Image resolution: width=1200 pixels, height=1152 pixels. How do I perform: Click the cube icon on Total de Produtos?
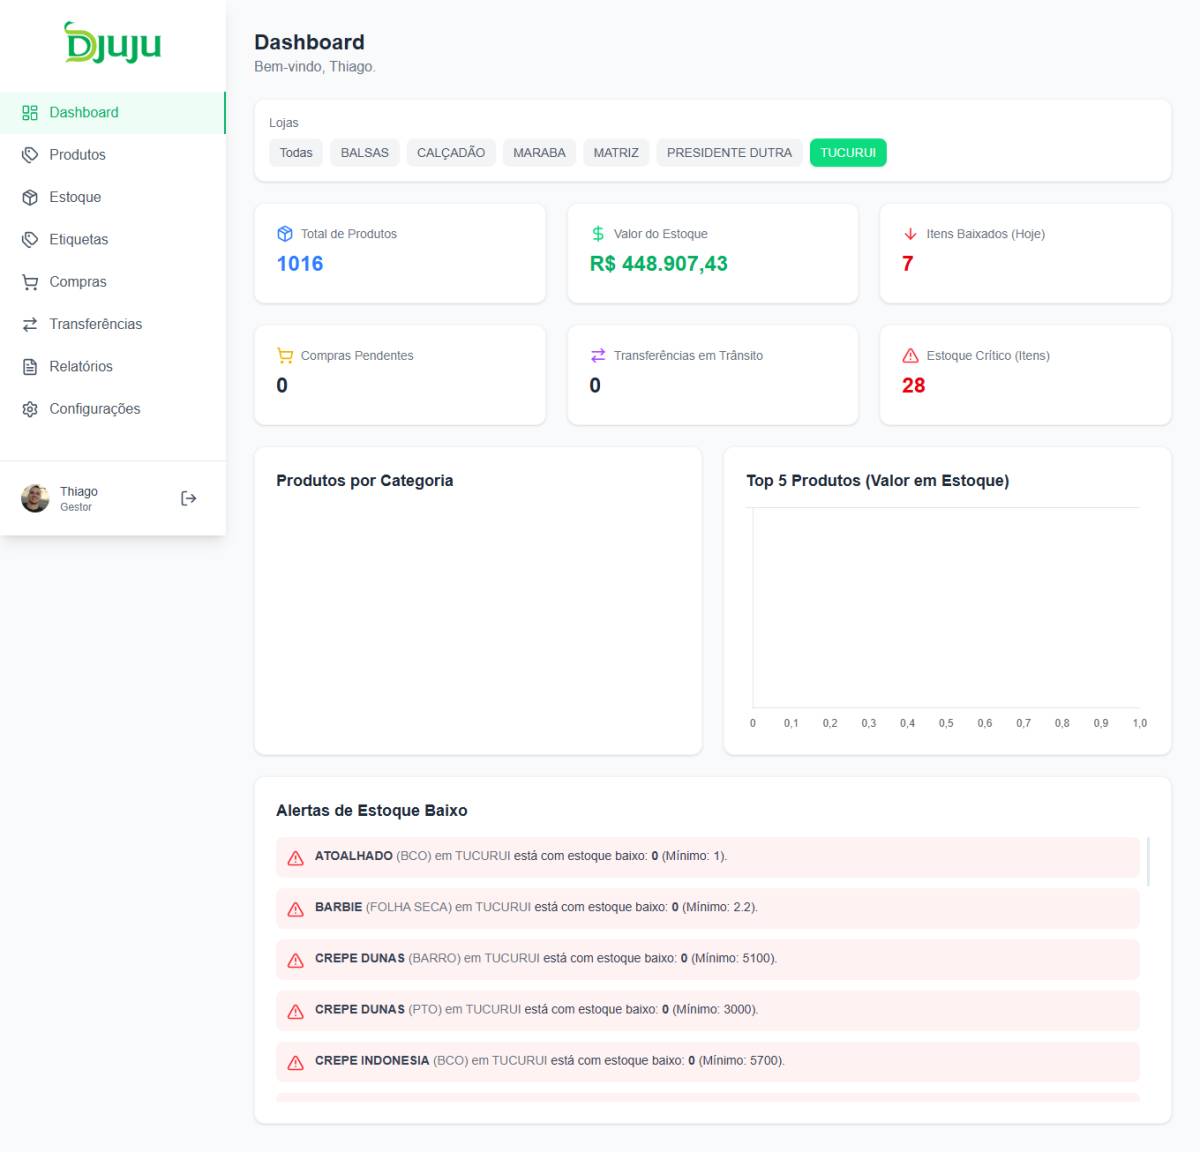coord(285,234)
